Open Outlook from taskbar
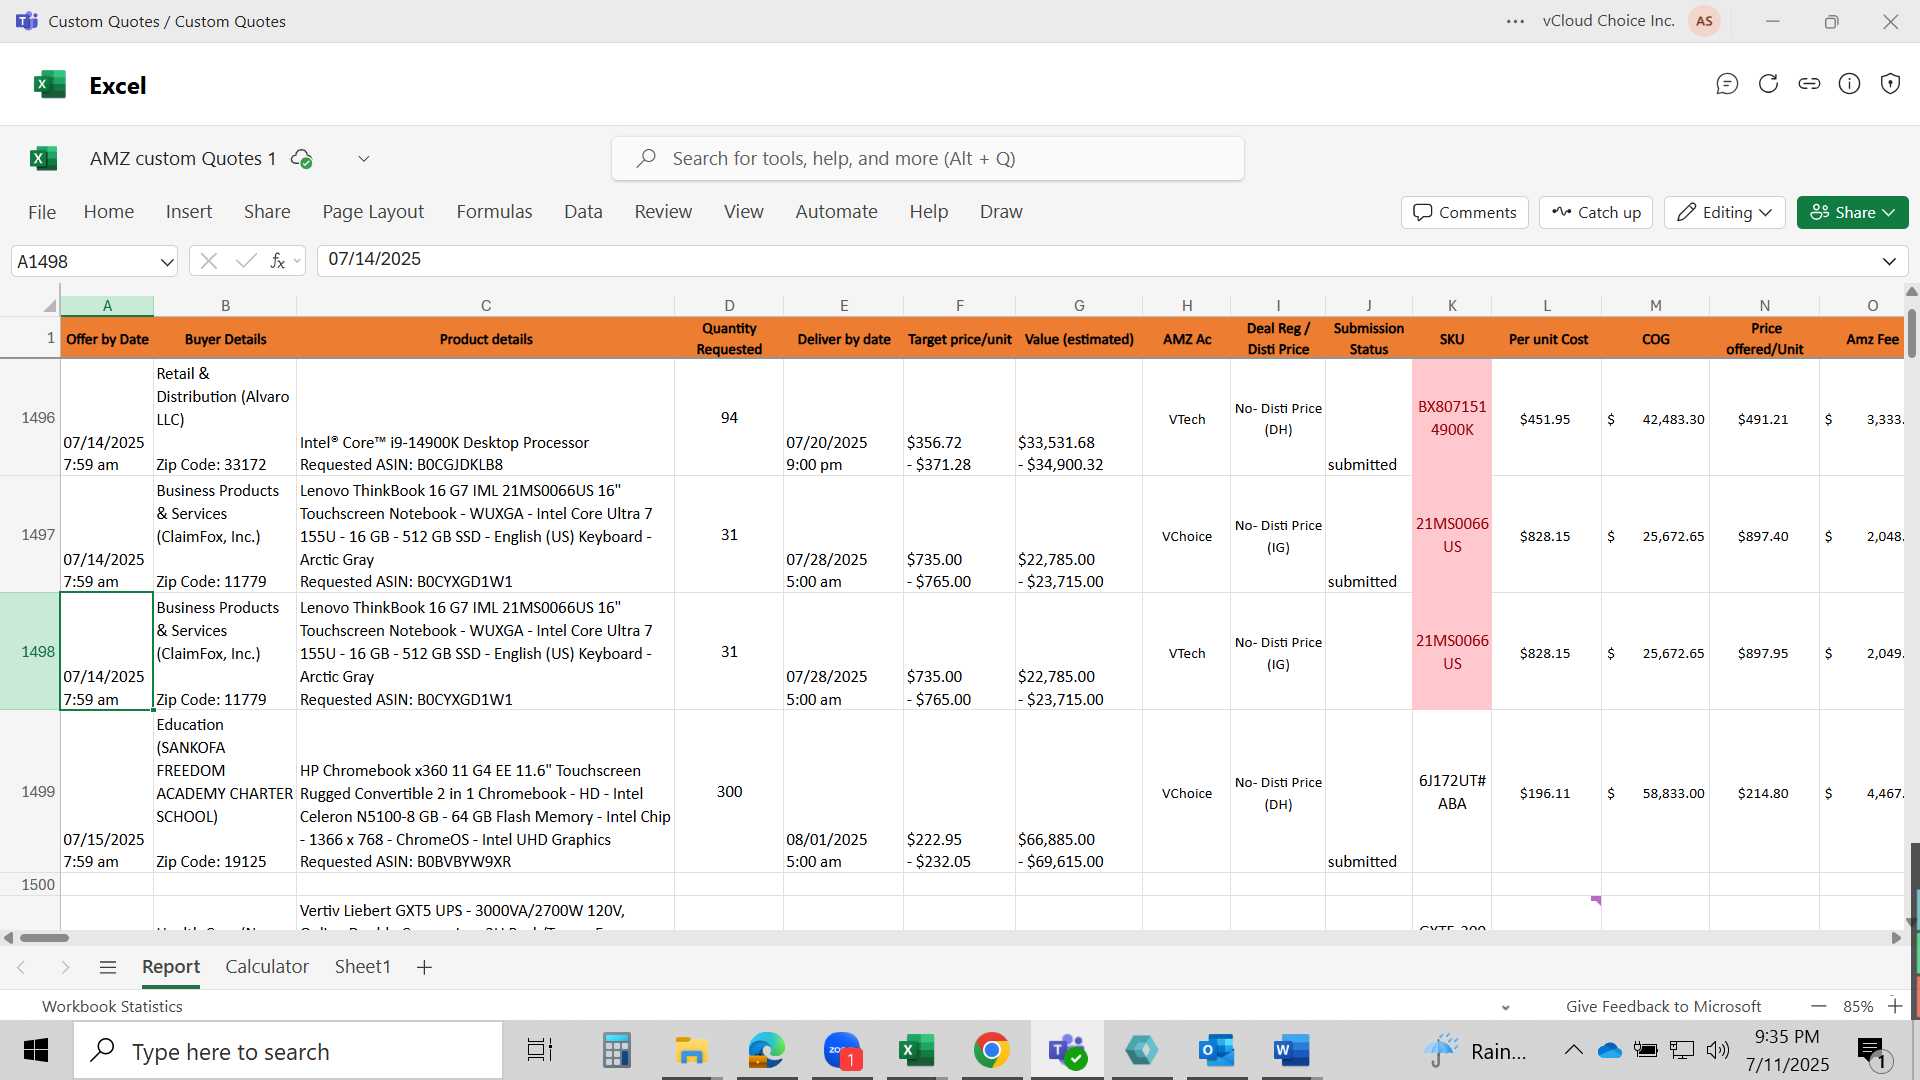 point(1216,1051)
